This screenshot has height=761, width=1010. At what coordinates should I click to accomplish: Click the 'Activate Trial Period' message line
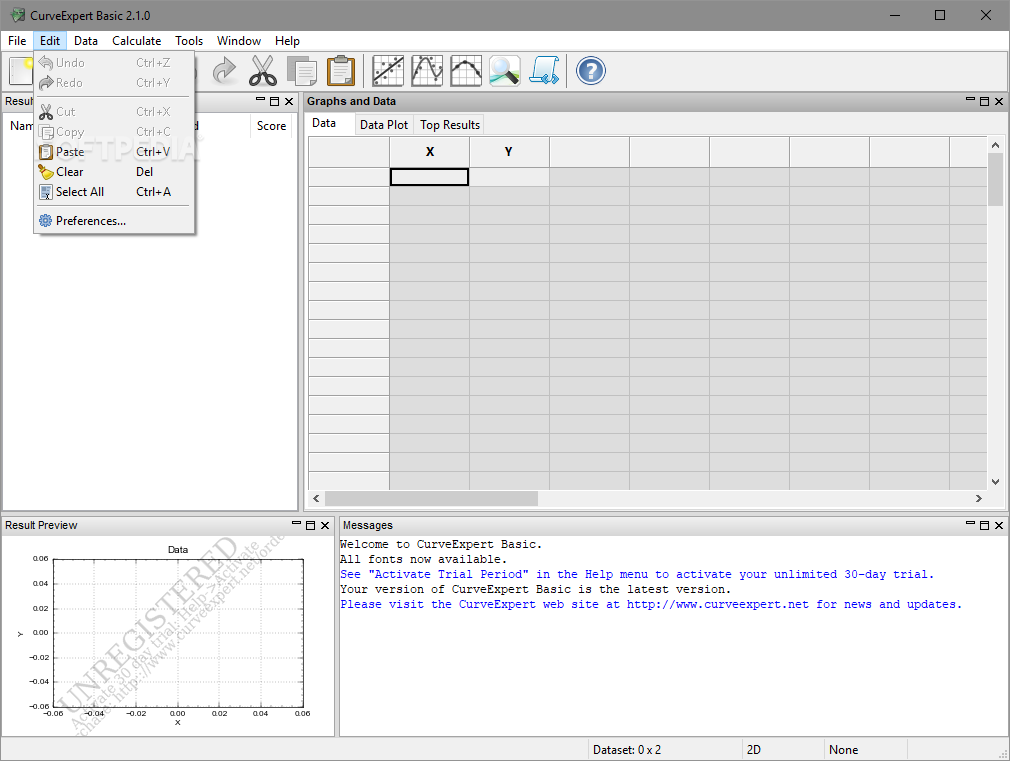(636, 574)
